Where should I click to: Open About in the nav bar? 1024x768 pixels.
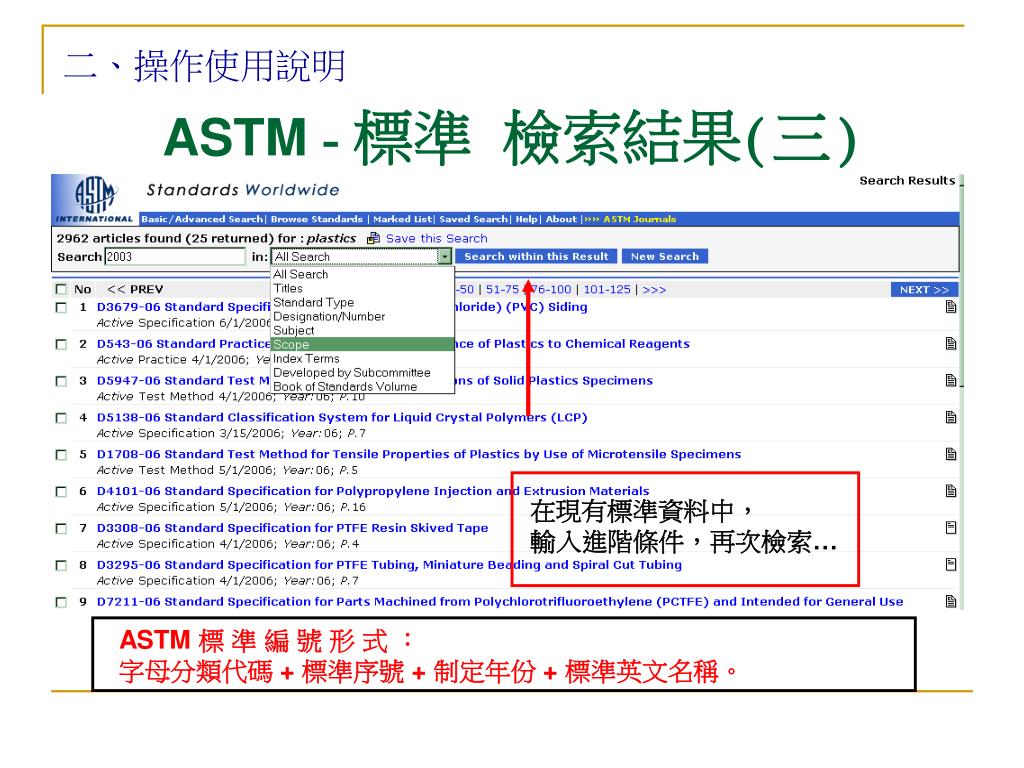coord(561,219)
